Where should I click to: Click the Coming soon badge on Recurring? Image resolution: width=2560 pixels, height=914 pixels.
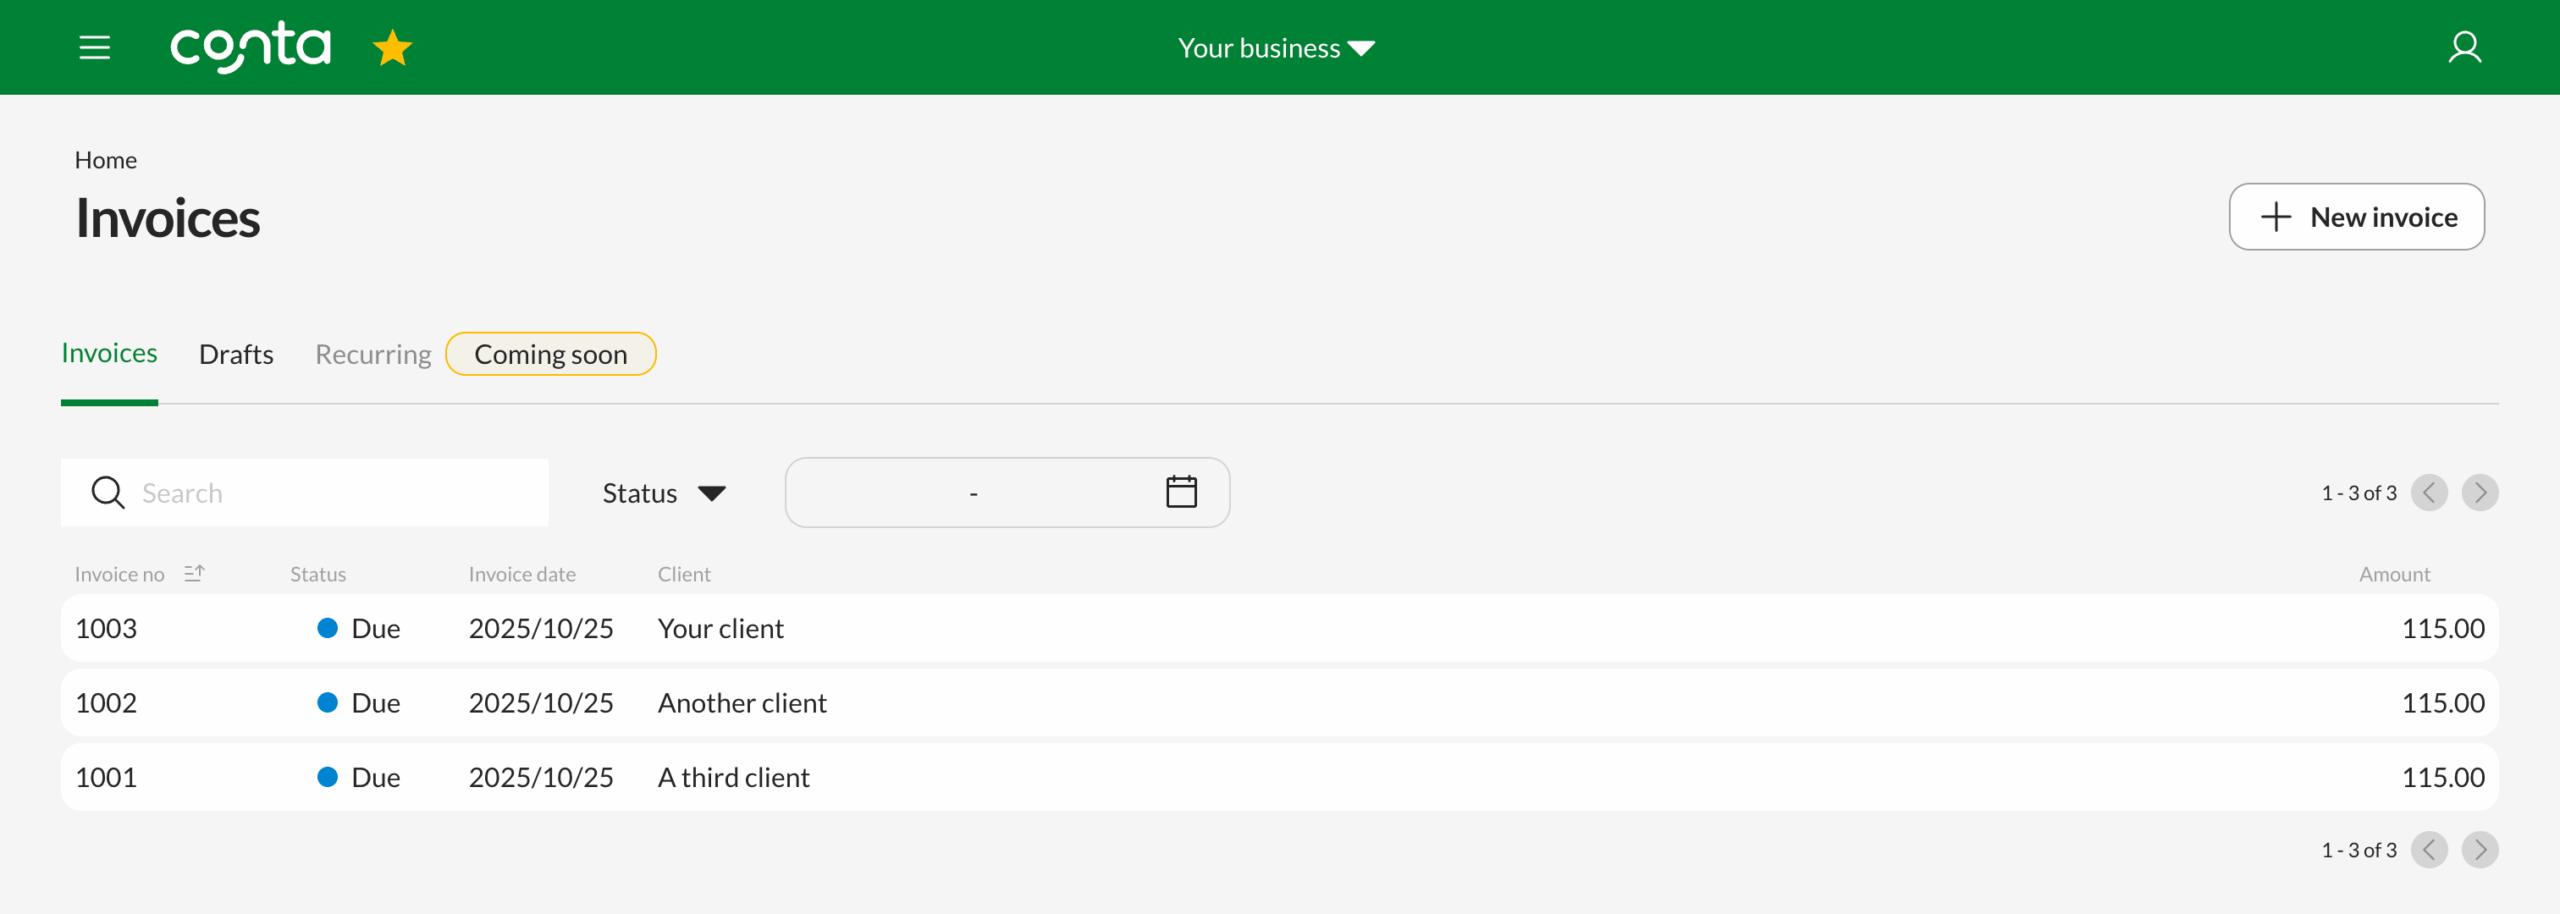[551, 353]
